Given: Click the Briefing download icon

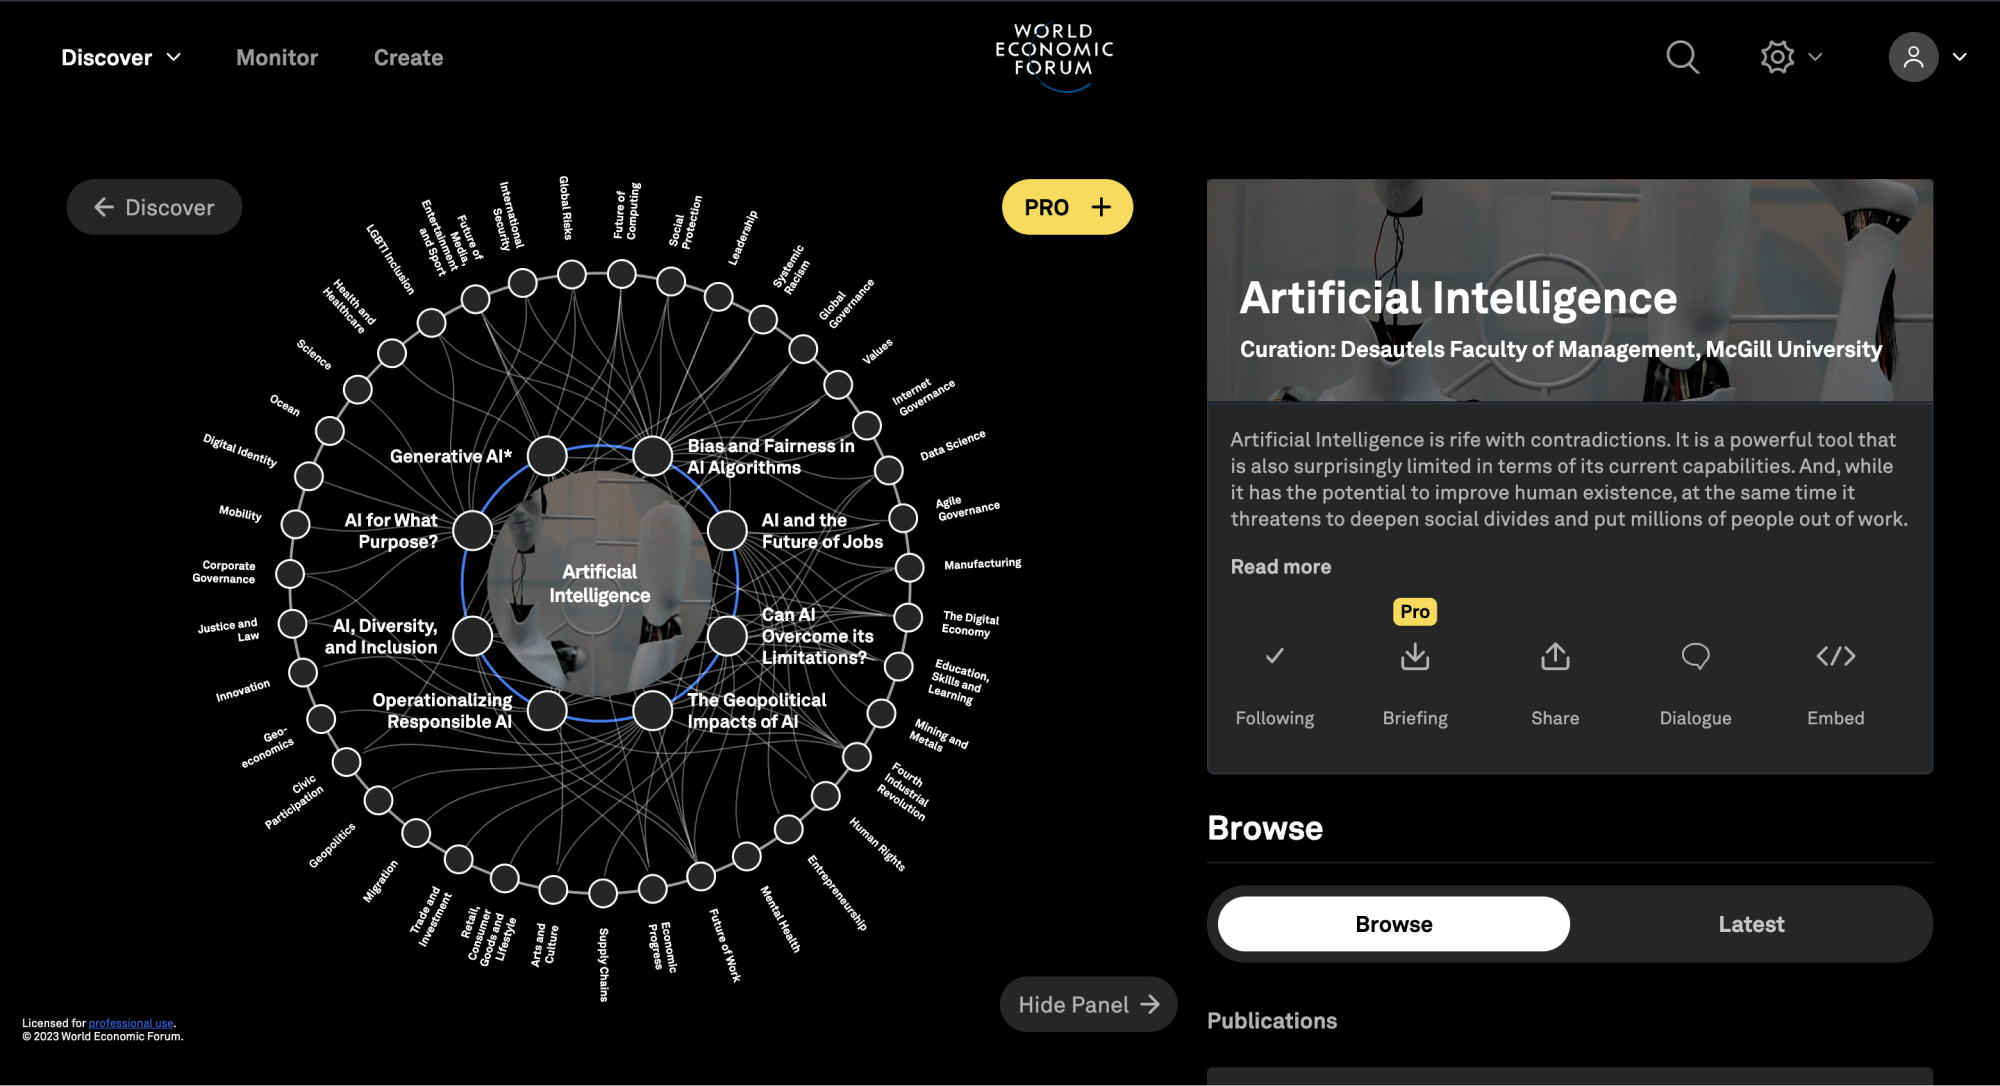Looking at the screenshot, I should click(x=1414, y=655).
